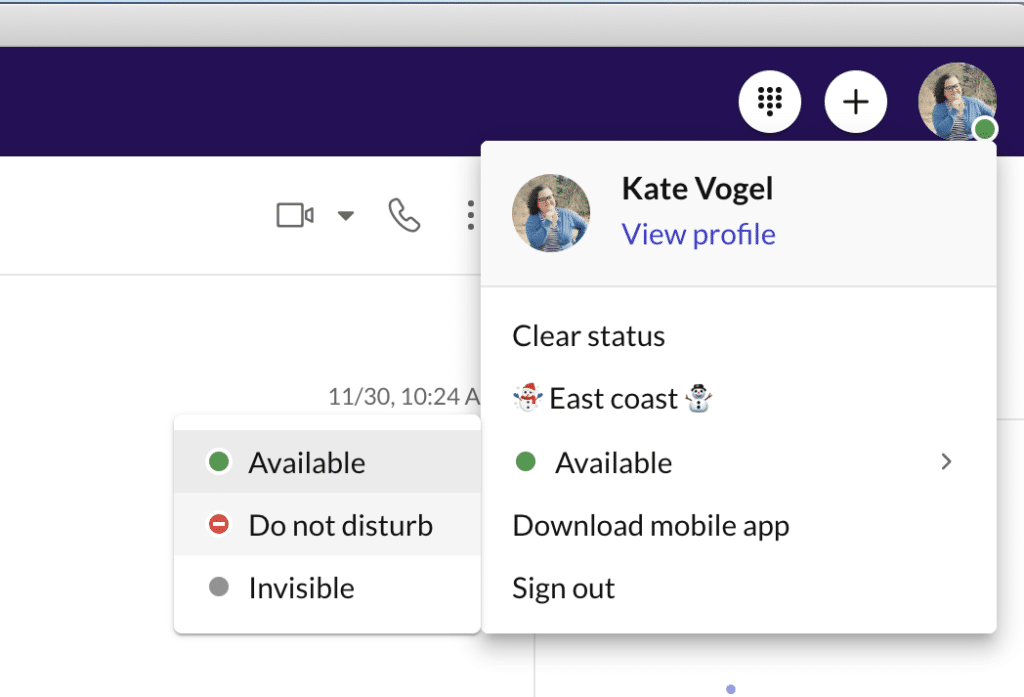
Task: Click the plus icon in top bar
Action: (855, 102)
